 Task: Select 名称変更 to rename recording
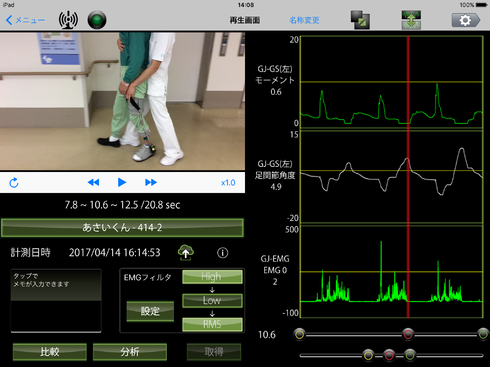pos(304,20)
